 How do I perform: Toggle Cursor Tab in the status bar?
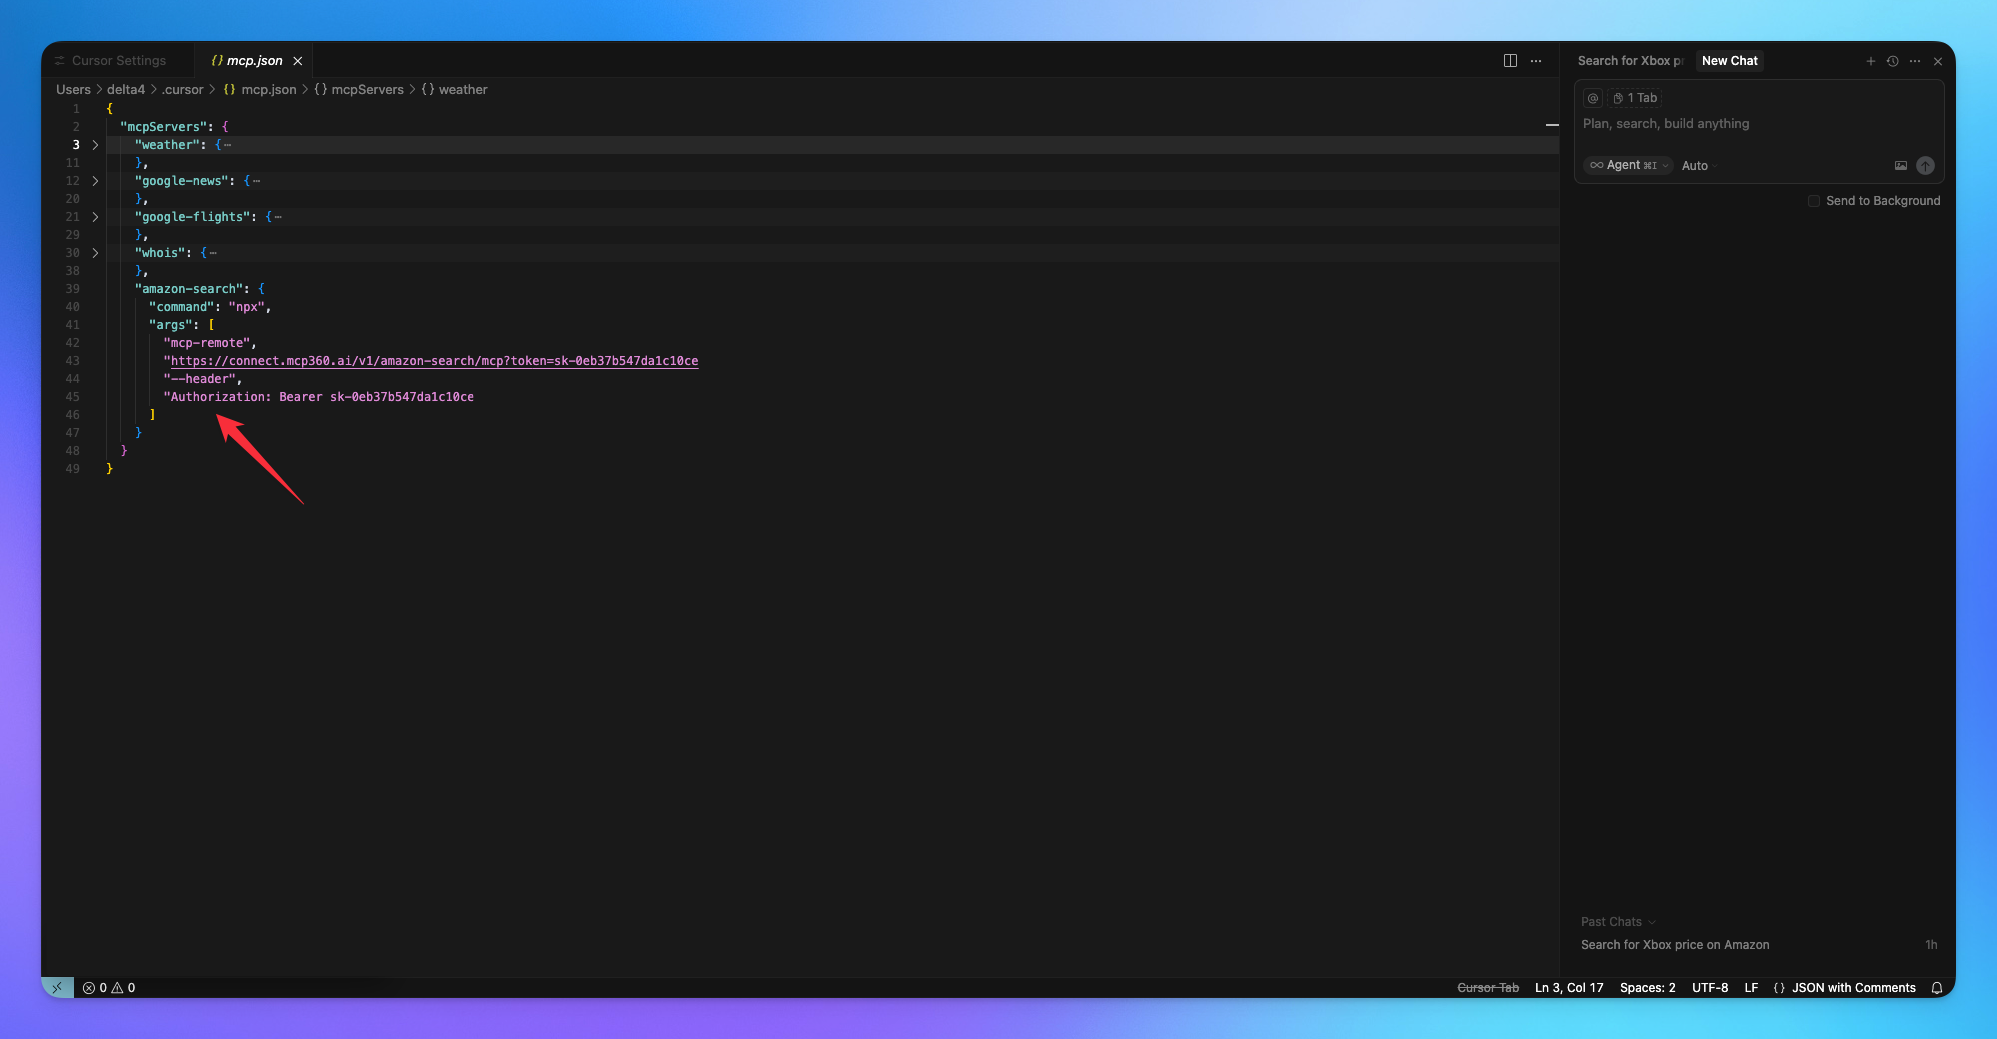pyautogui.click(x=1488, y=987)
